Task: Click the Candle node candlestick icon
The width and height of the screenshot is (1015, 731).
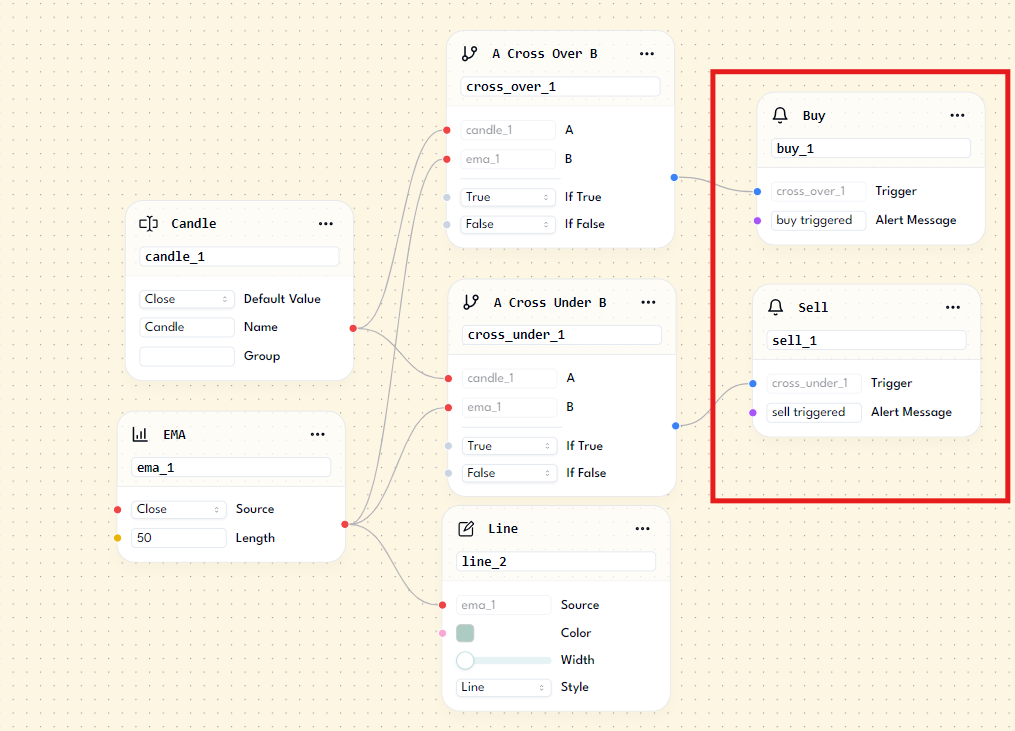Action: tap(149, 224)
